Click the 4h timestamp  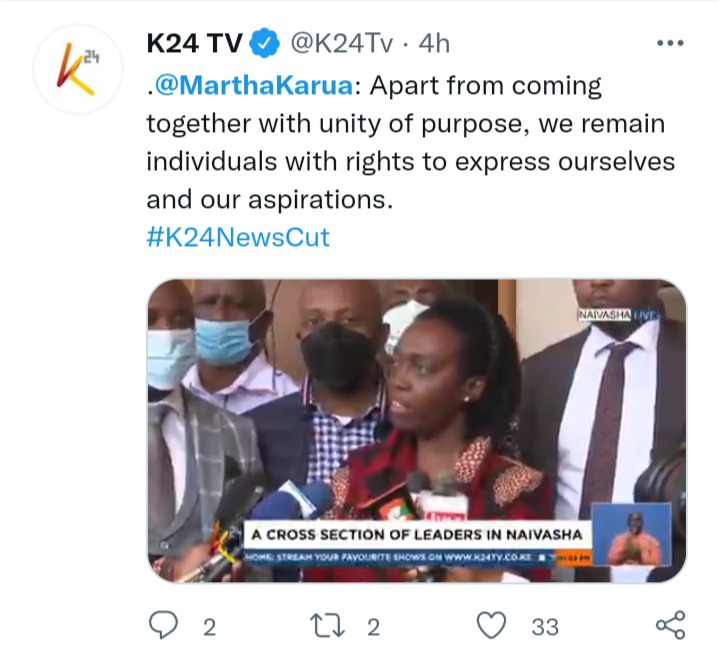(434, 44)
